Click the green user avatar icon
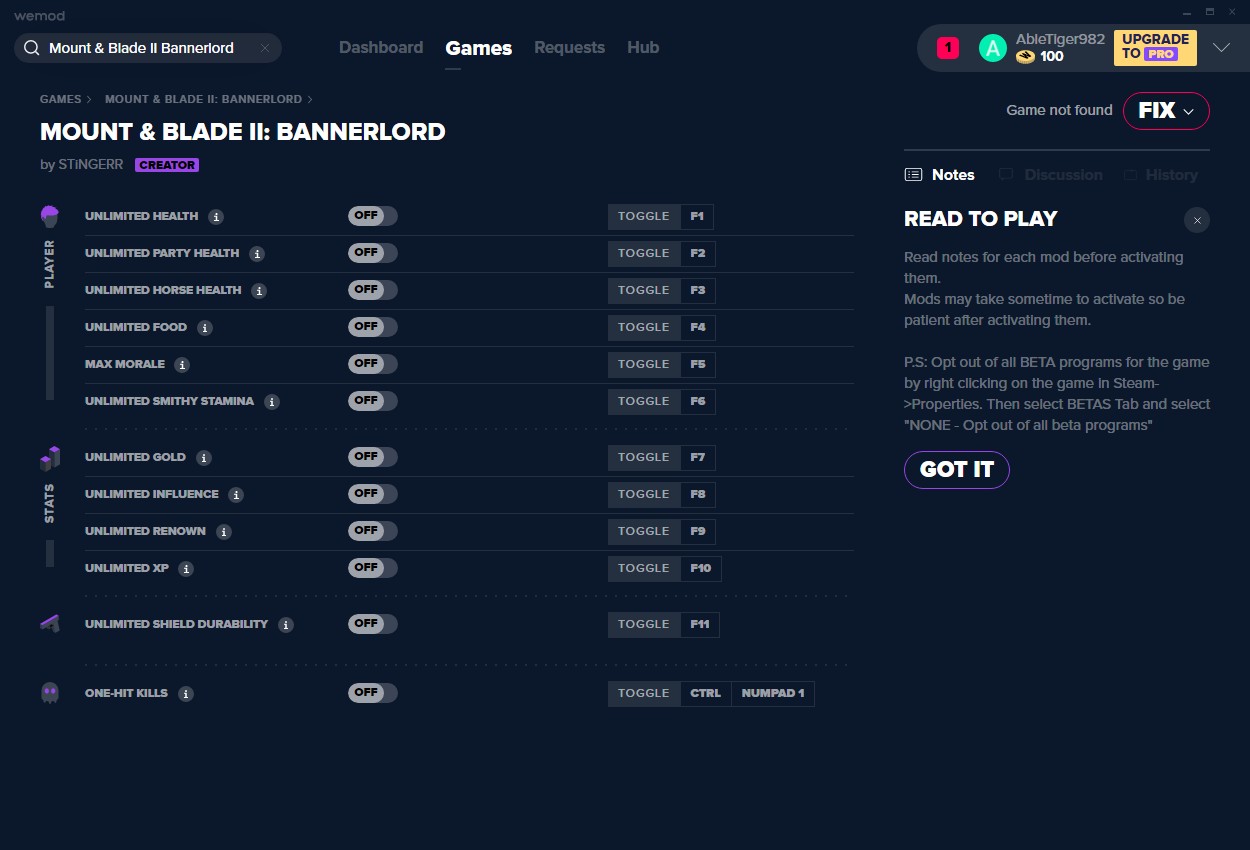Image resolution: width=1250 pixels, height=850 pixels. pyautogui.click(x=992, y=48)
